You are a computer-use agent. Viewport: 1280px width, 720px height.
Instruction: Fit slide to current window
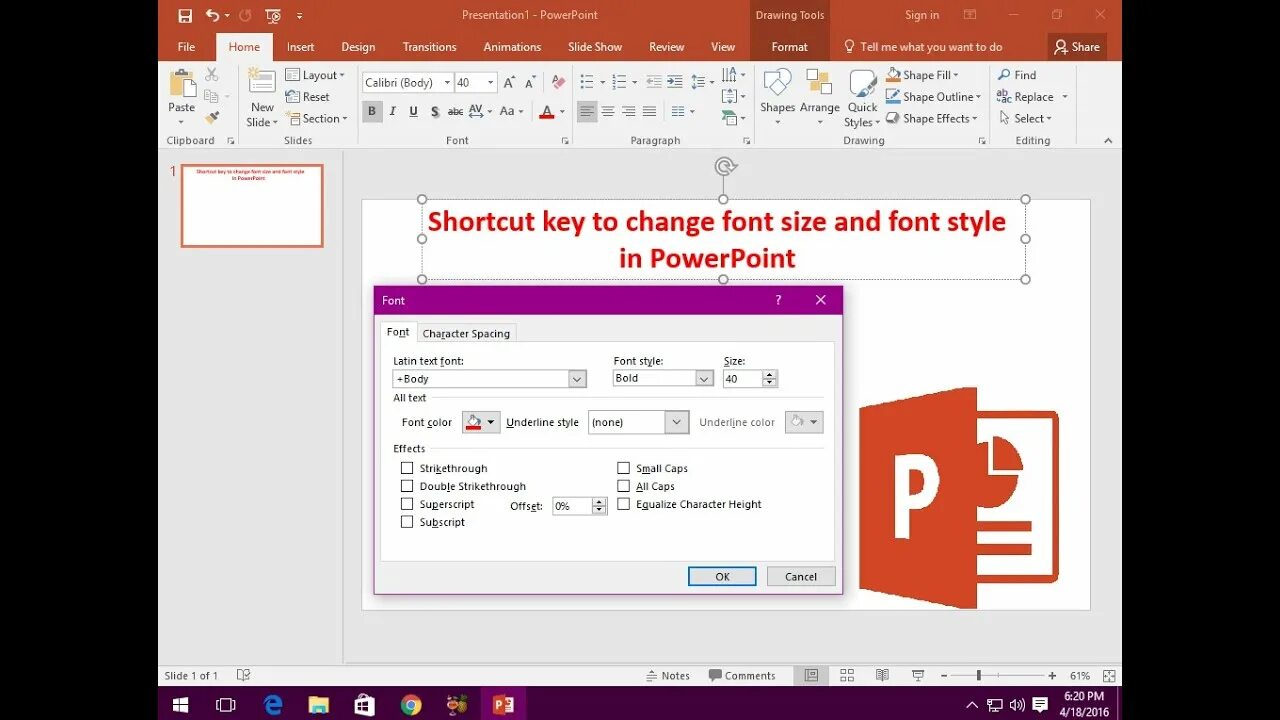1109,676
